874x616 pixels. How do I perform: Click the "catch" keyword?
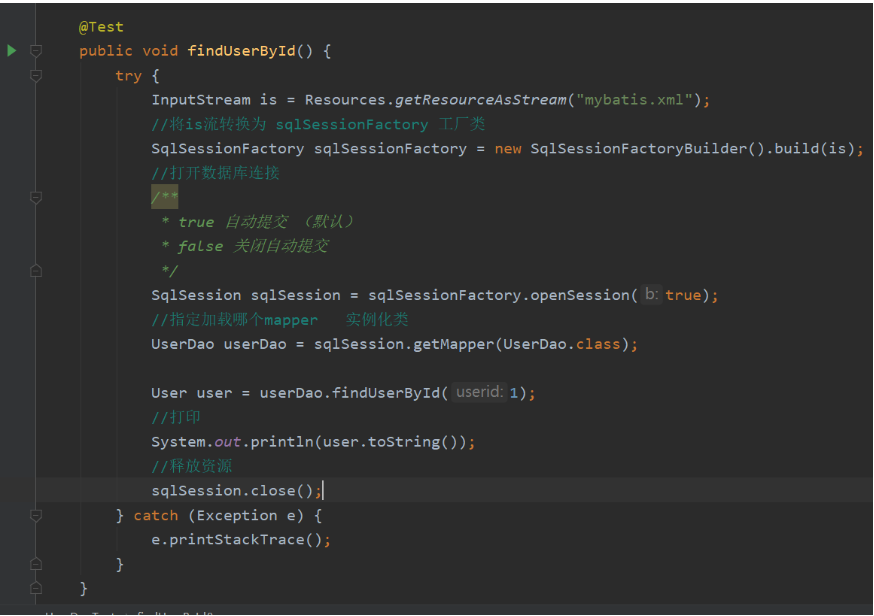pos(156,516)
